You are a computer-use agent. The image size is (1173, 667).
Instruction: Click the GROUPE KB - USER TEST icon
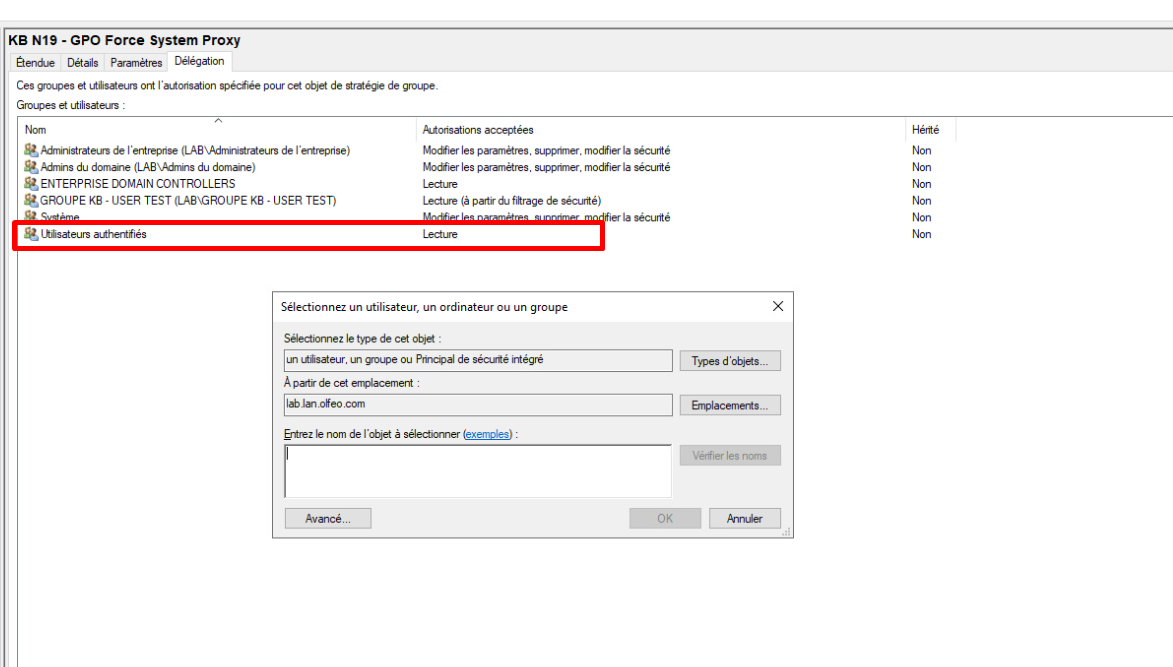pos(31,201)
